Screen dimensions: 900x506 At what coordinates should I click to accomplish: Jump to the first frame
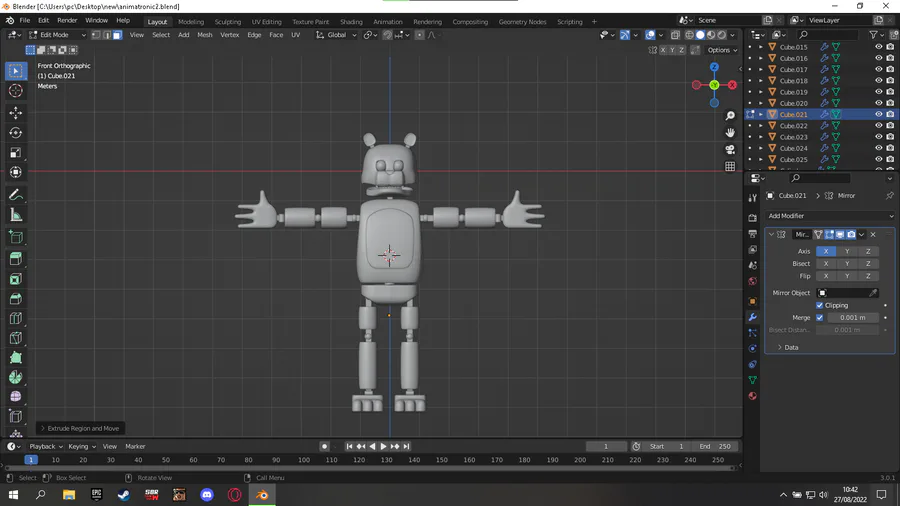349,446
